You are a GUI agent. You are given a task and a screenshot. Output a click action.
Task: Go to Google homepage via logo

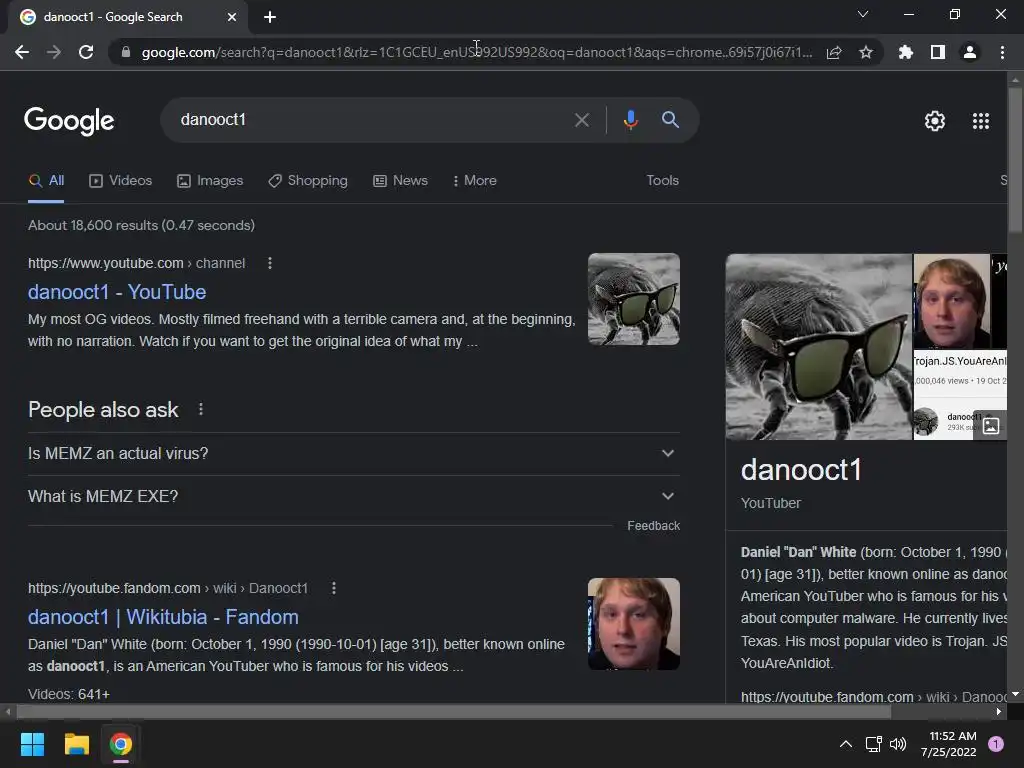[x=69, y=121]
